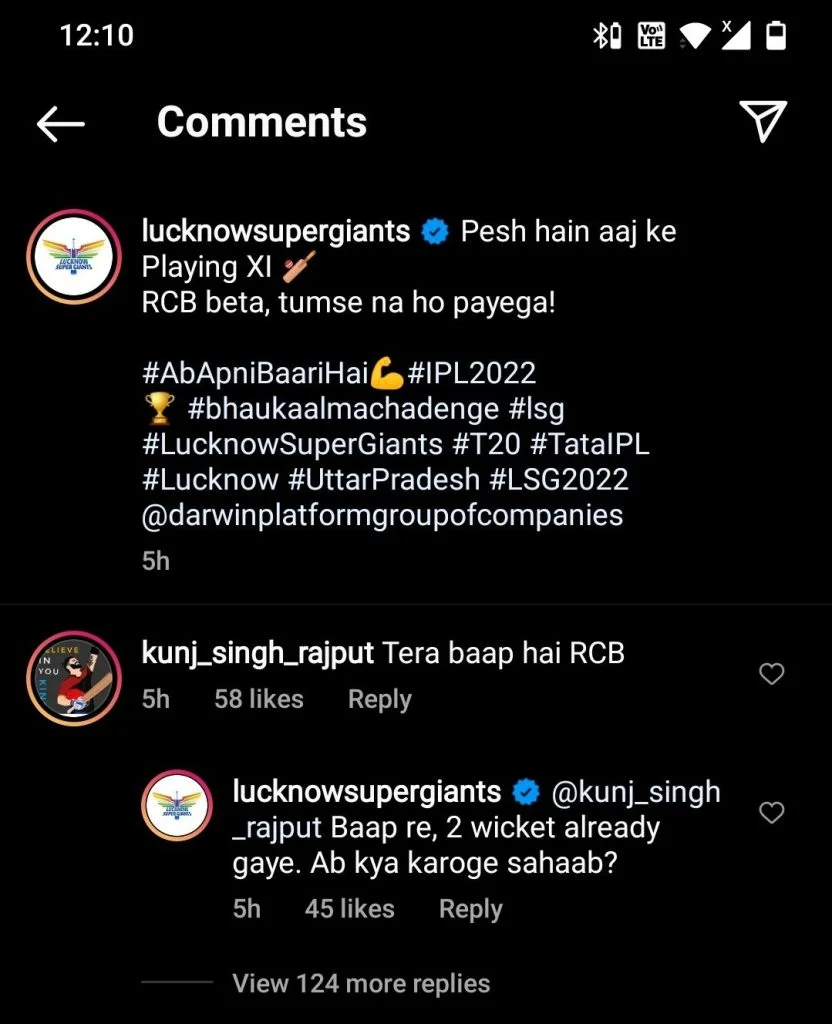This screenshot has height=1024, width=832.
Task: Tap the battery icon in status bar
Action: pos(775,37)
